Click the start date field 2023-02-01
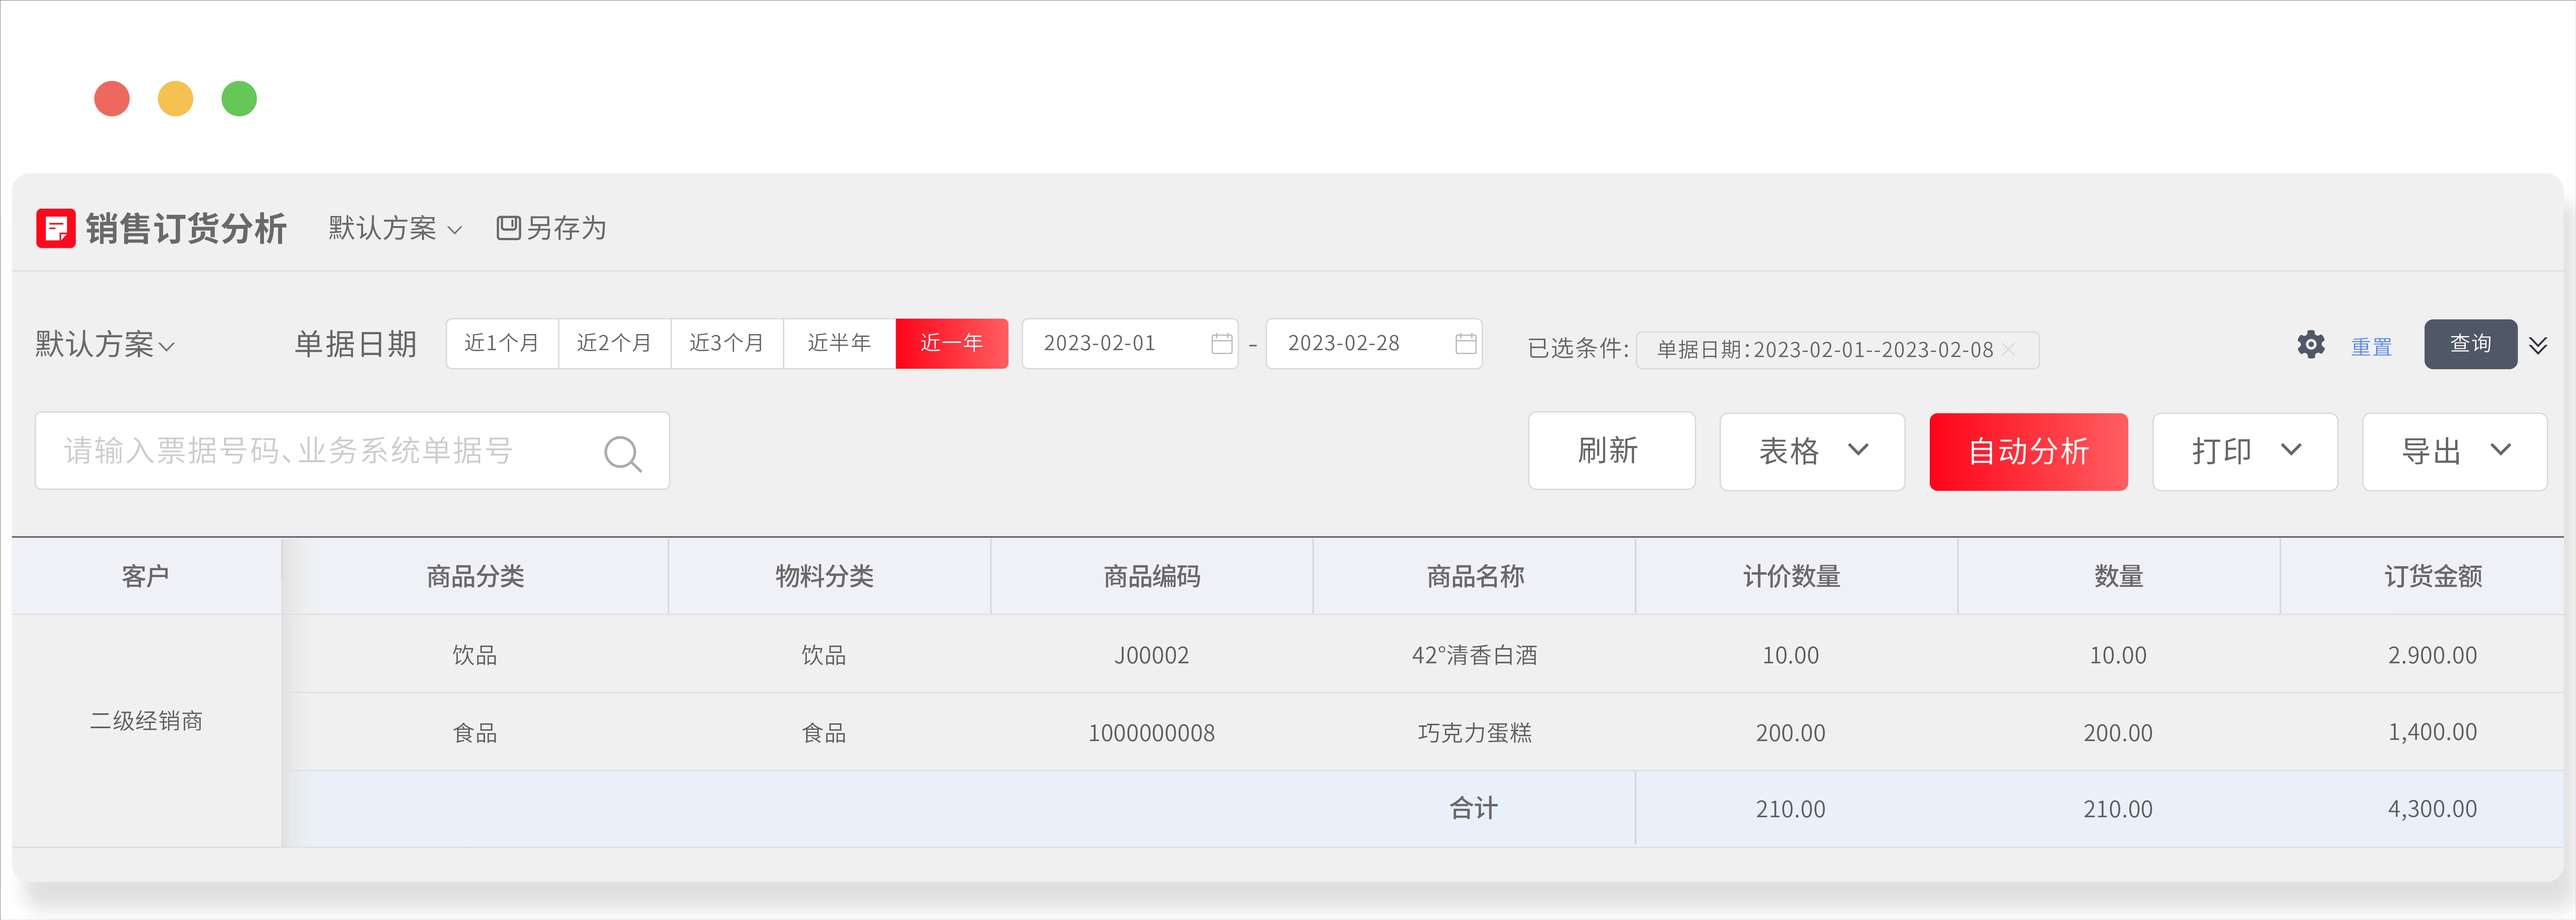2576x920 pixels. 1130,344
